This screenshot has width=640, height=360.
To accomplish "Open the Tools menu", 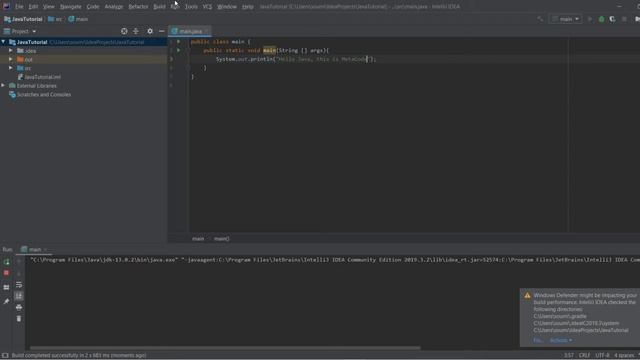I will coord(191,7).
